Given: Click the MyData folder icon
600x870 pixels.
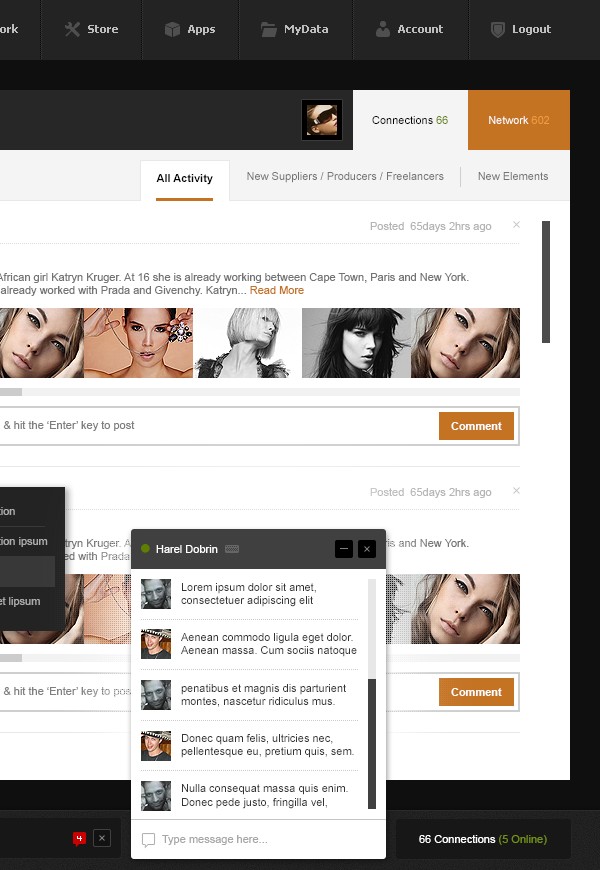Looking at the screenshot, I should coord(269,29).
